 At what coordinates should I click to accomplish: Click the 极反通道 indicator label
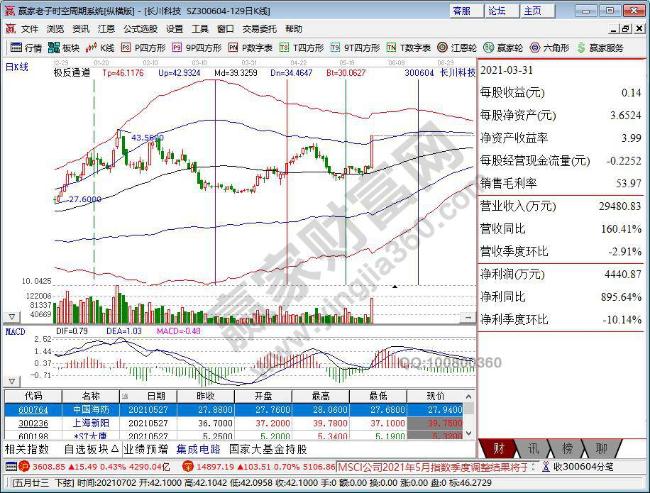tap(72, 73)
